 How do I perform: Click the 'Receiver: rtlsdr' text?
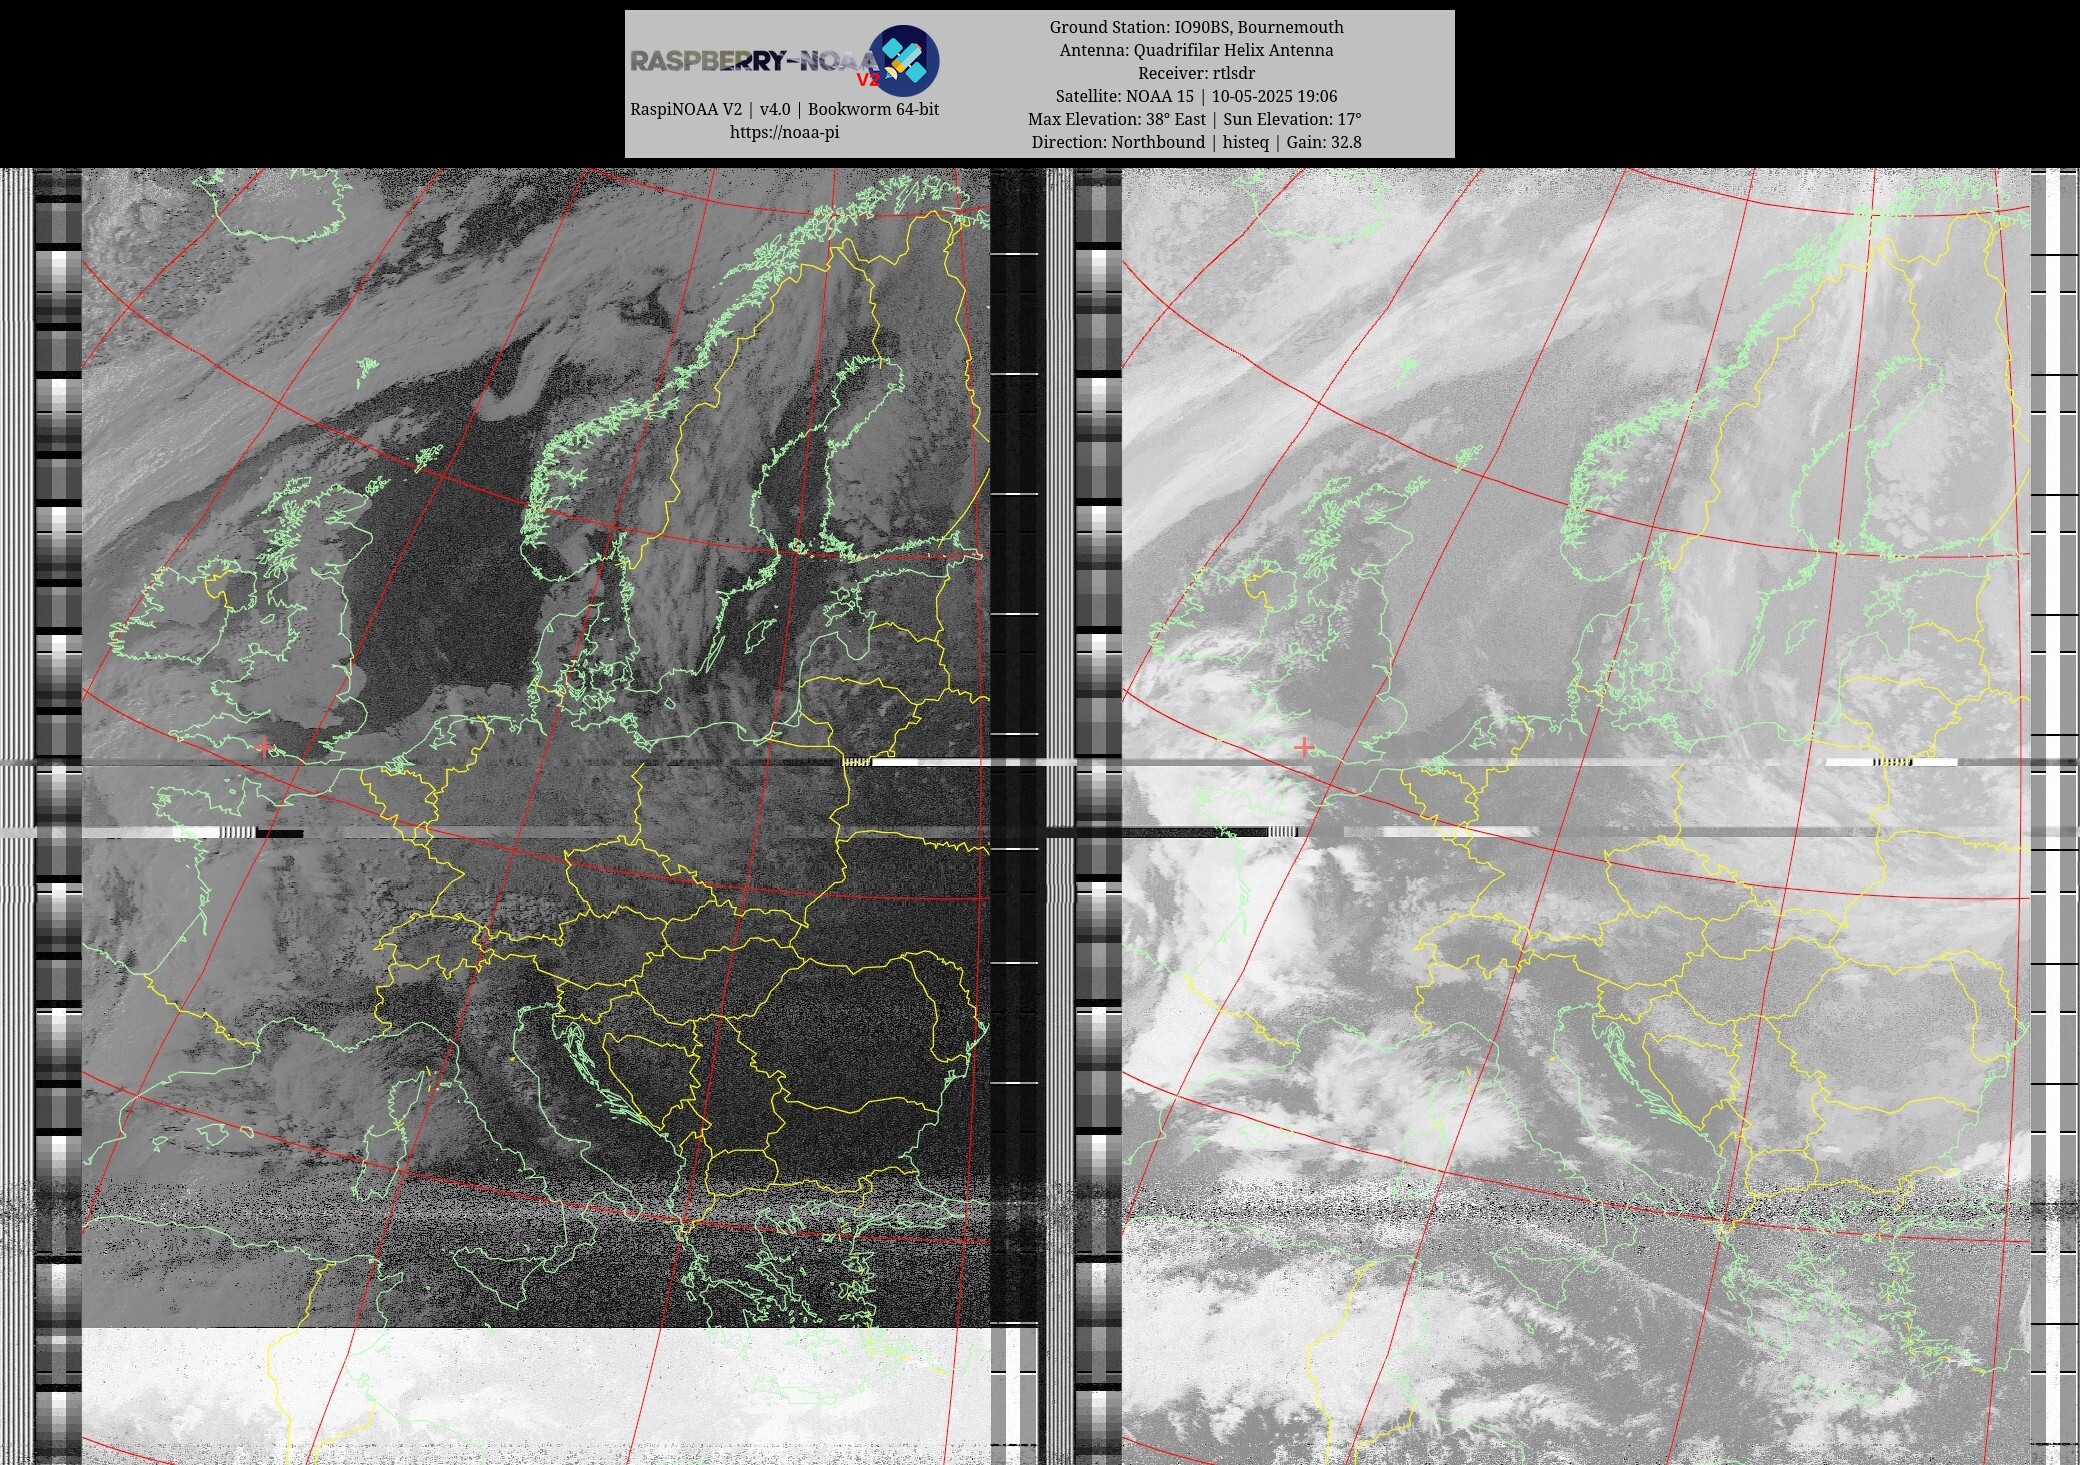1196,73
